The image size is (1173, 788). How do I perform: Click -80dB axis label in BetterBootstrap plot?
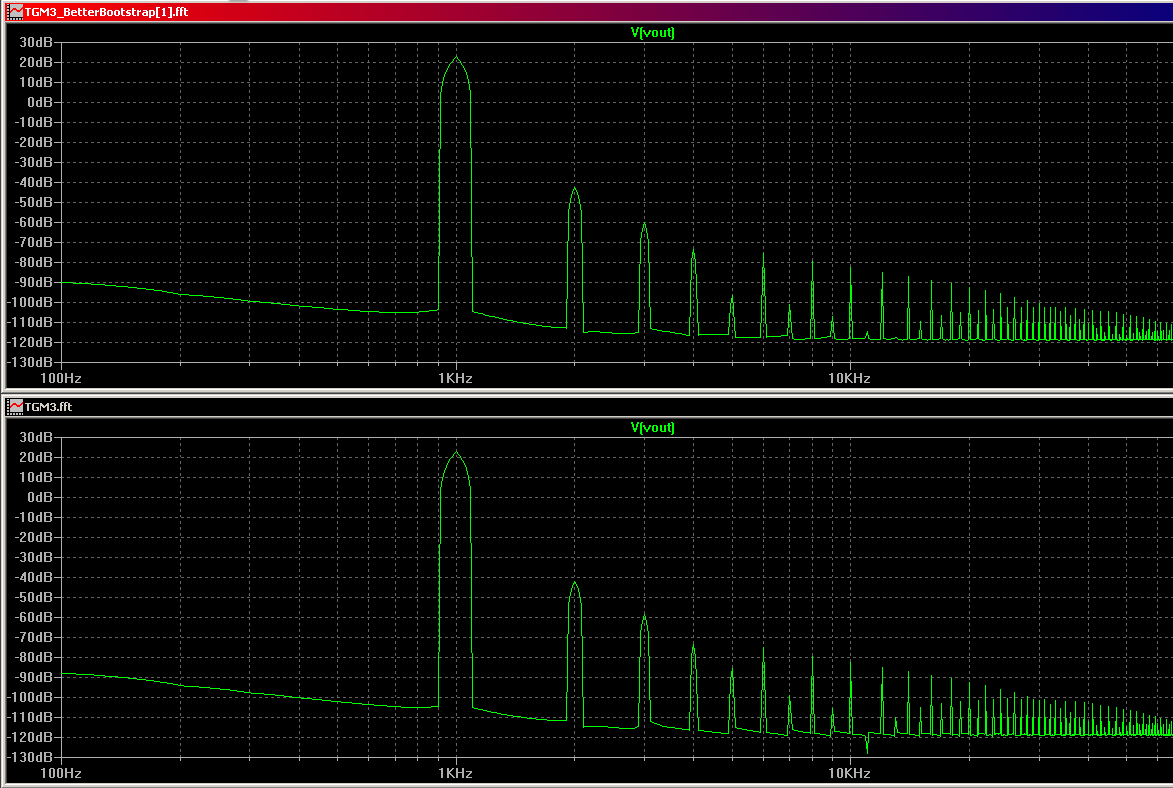pos(34,263)
